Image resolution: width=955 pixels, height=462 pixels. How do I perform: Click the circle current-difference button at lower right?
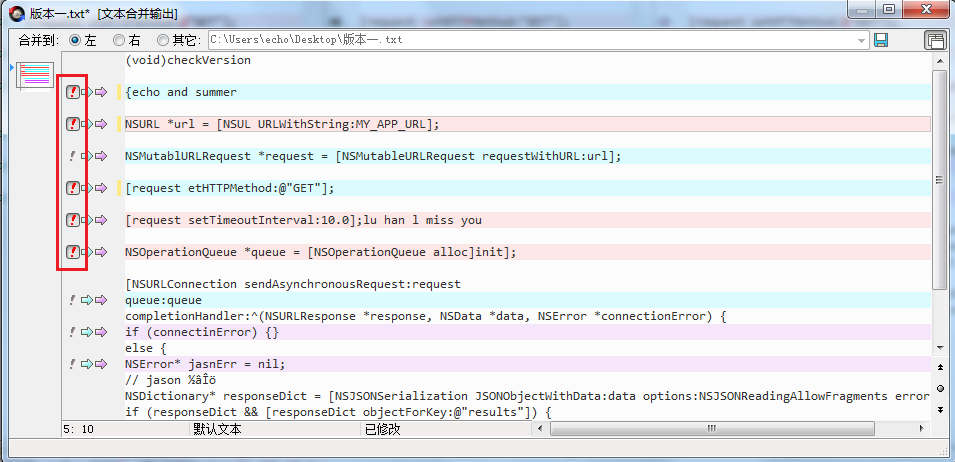pos(941,388)
